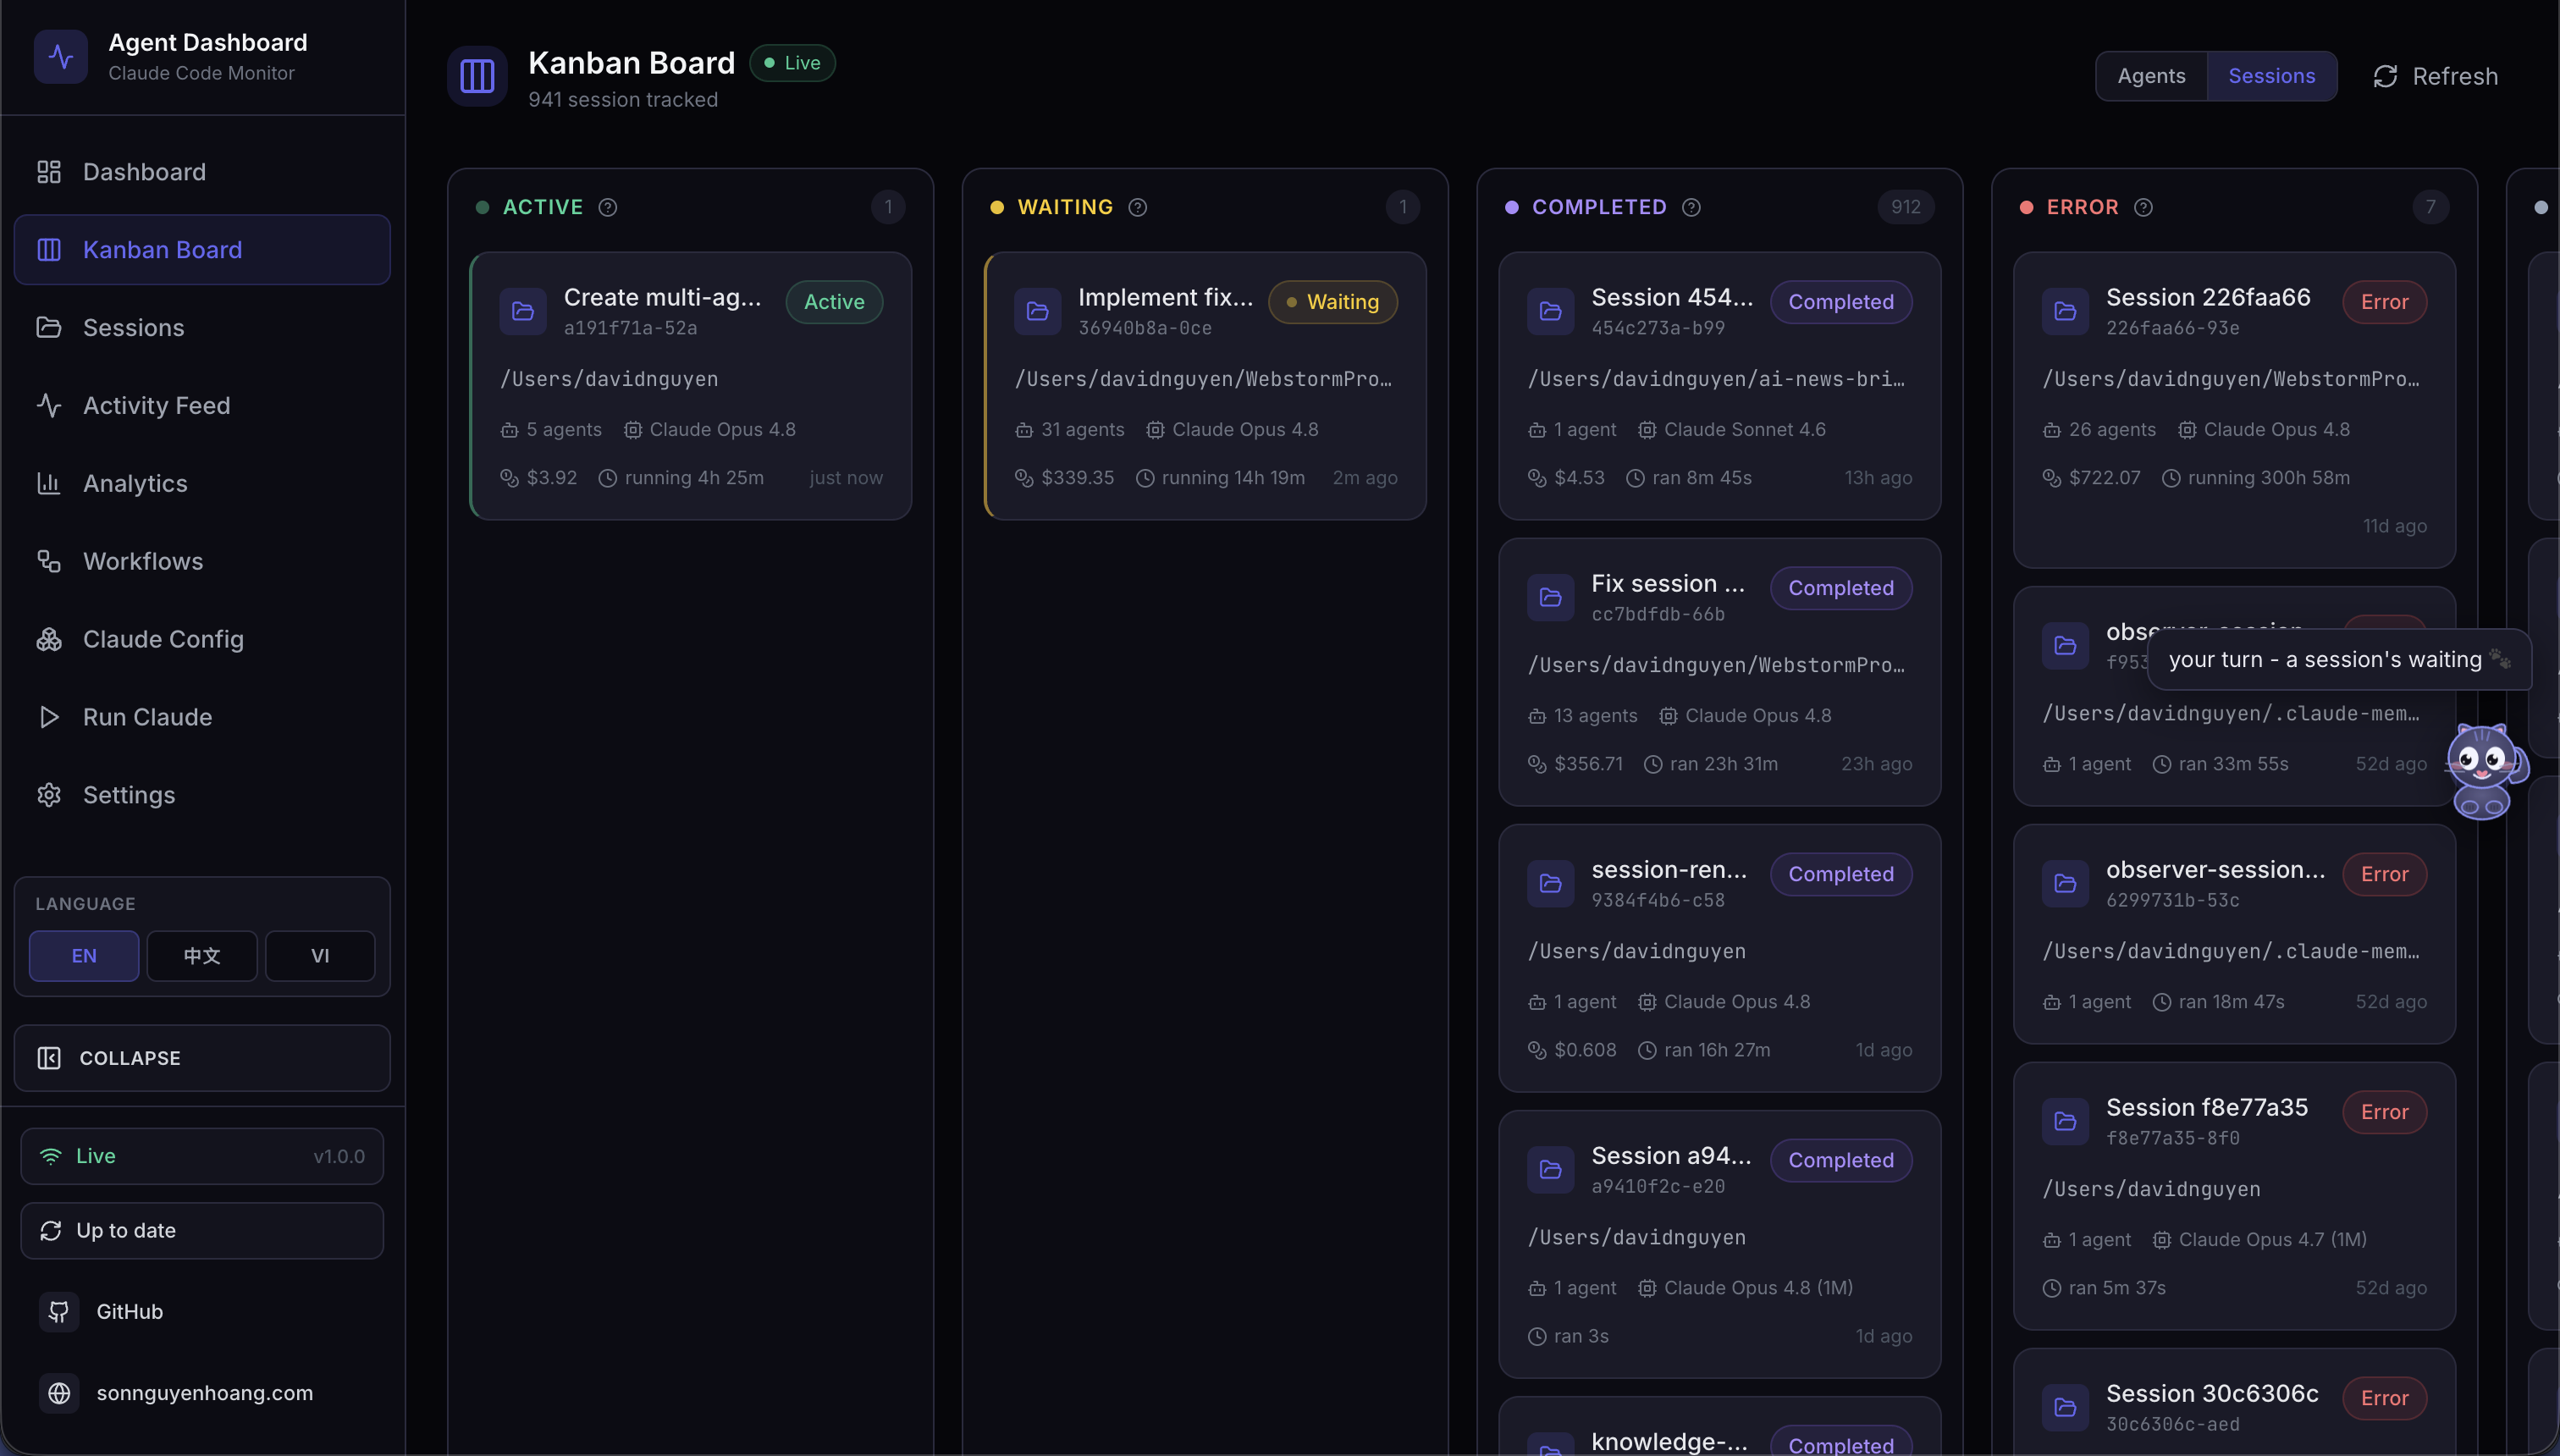The height and width of the screenshot is (1456, 2560).
Task: Click the Waiting status badge
Action: tap(1333, 302)
